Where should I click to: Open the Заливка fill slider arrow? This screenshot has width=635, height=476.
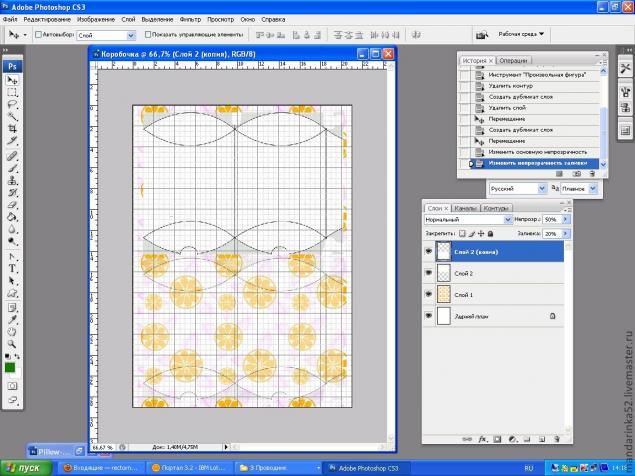[x=565, y=234]
